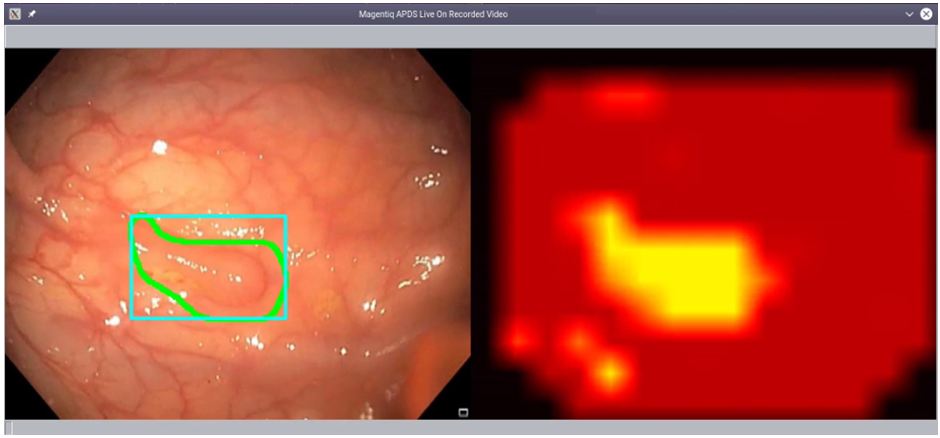This screenshot has height=438, width=940.
Task: Click the polyp outlined in green in the video
Action: pyautogui.click(x=210, y=268)
